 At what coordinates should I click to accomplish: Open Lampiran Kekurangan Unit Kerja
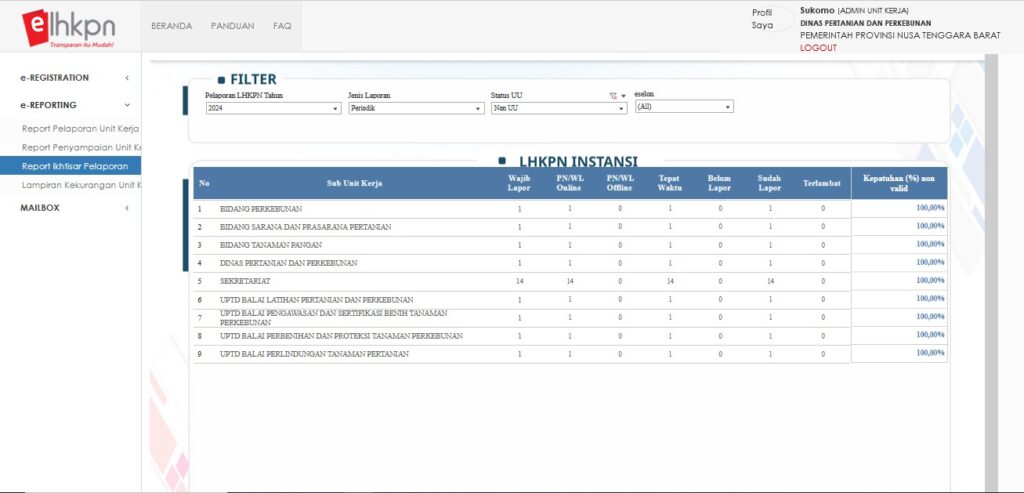pos(80,185)
